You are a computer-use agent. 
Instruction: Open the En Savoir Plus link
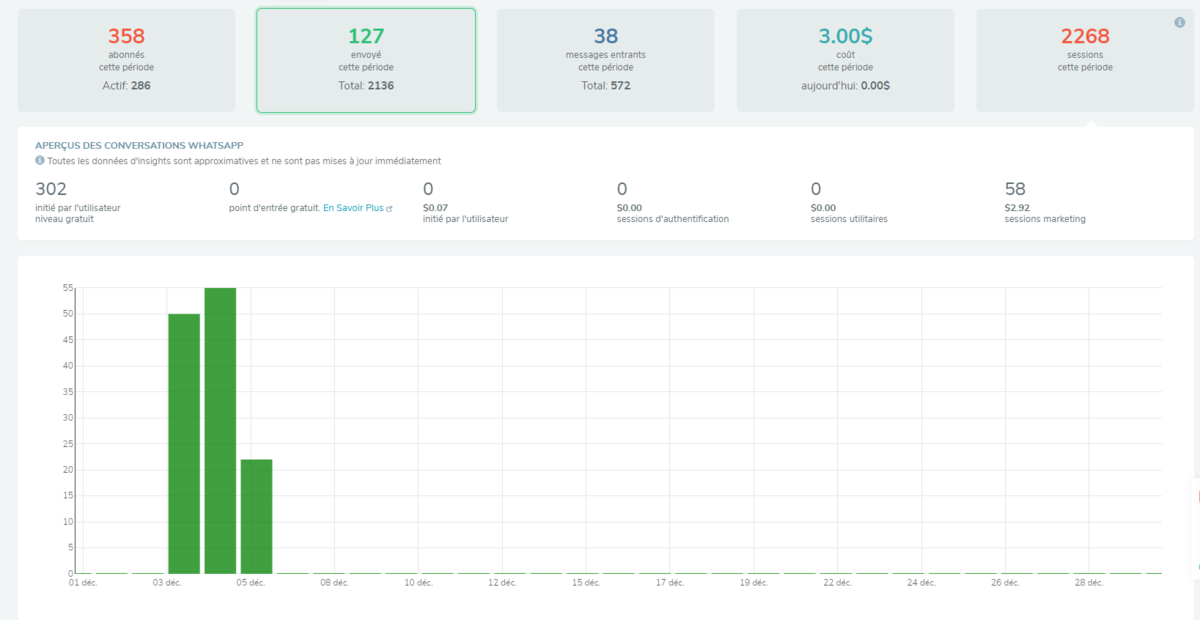tap(353, 208)
